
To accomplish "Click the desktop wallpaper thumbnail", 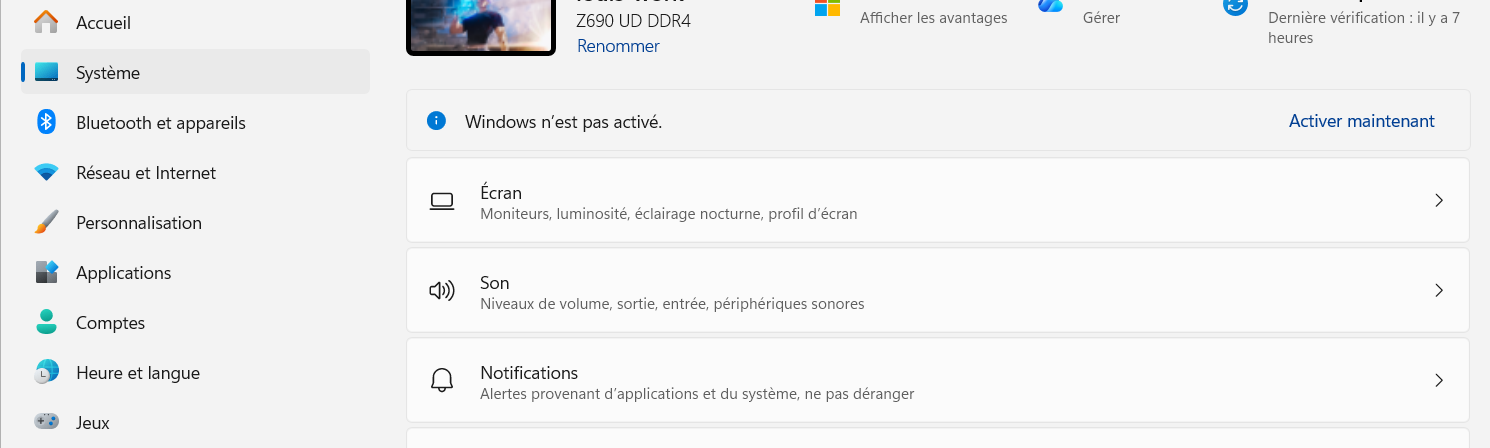I will 480,24.
